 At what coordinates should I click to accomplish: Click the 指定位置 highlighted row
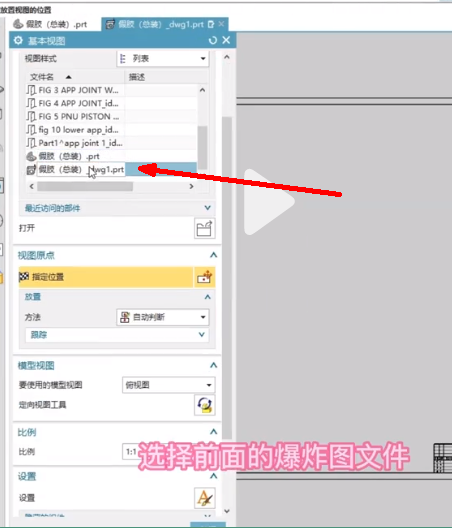(x=106, y=277)
